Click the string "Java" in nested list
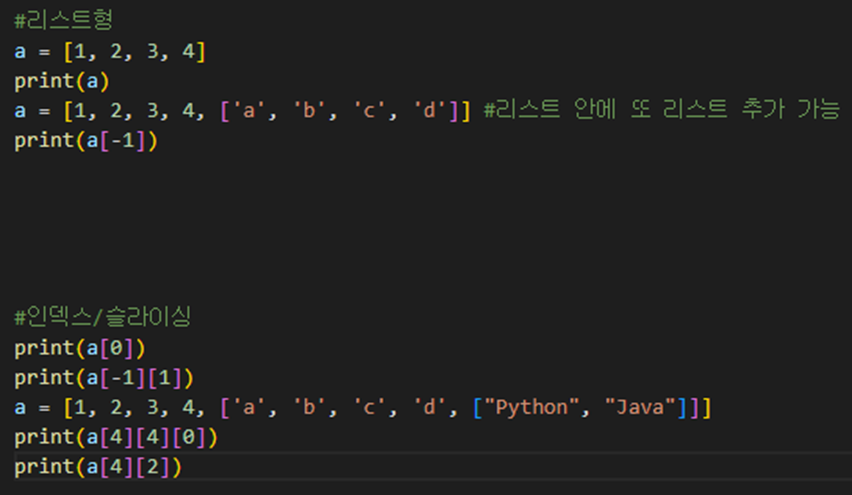Viewport: 852px width, 495px height. click(640, 407)
